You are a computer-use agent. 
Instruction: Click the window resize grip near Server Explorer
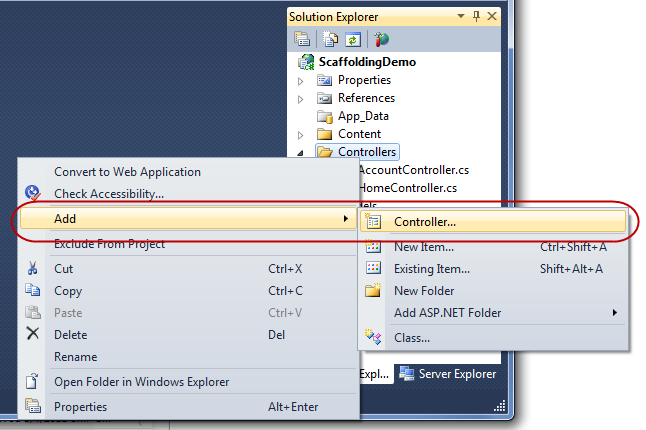(499, 406)
